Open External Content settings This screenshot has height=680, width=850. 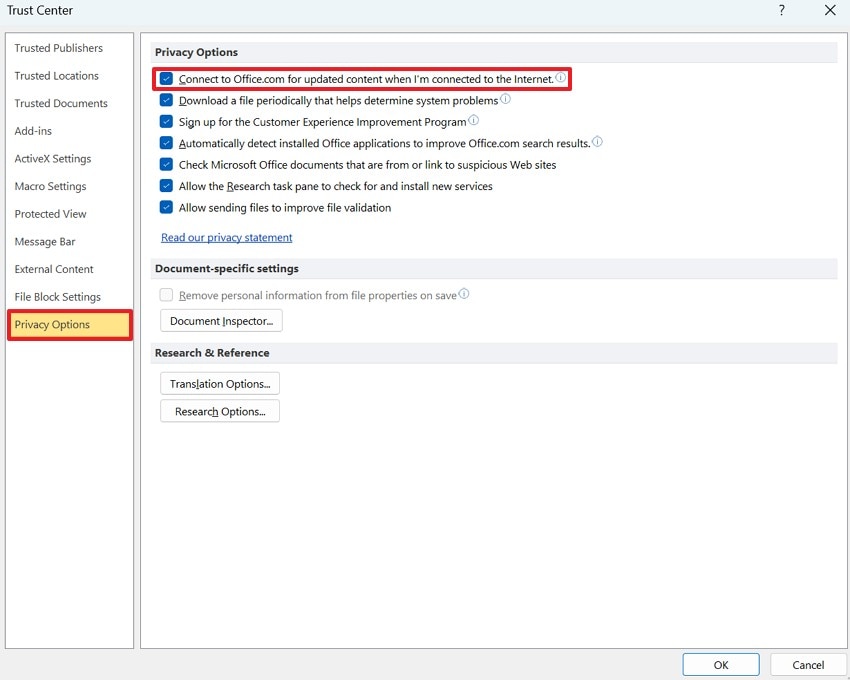point(53,269)
